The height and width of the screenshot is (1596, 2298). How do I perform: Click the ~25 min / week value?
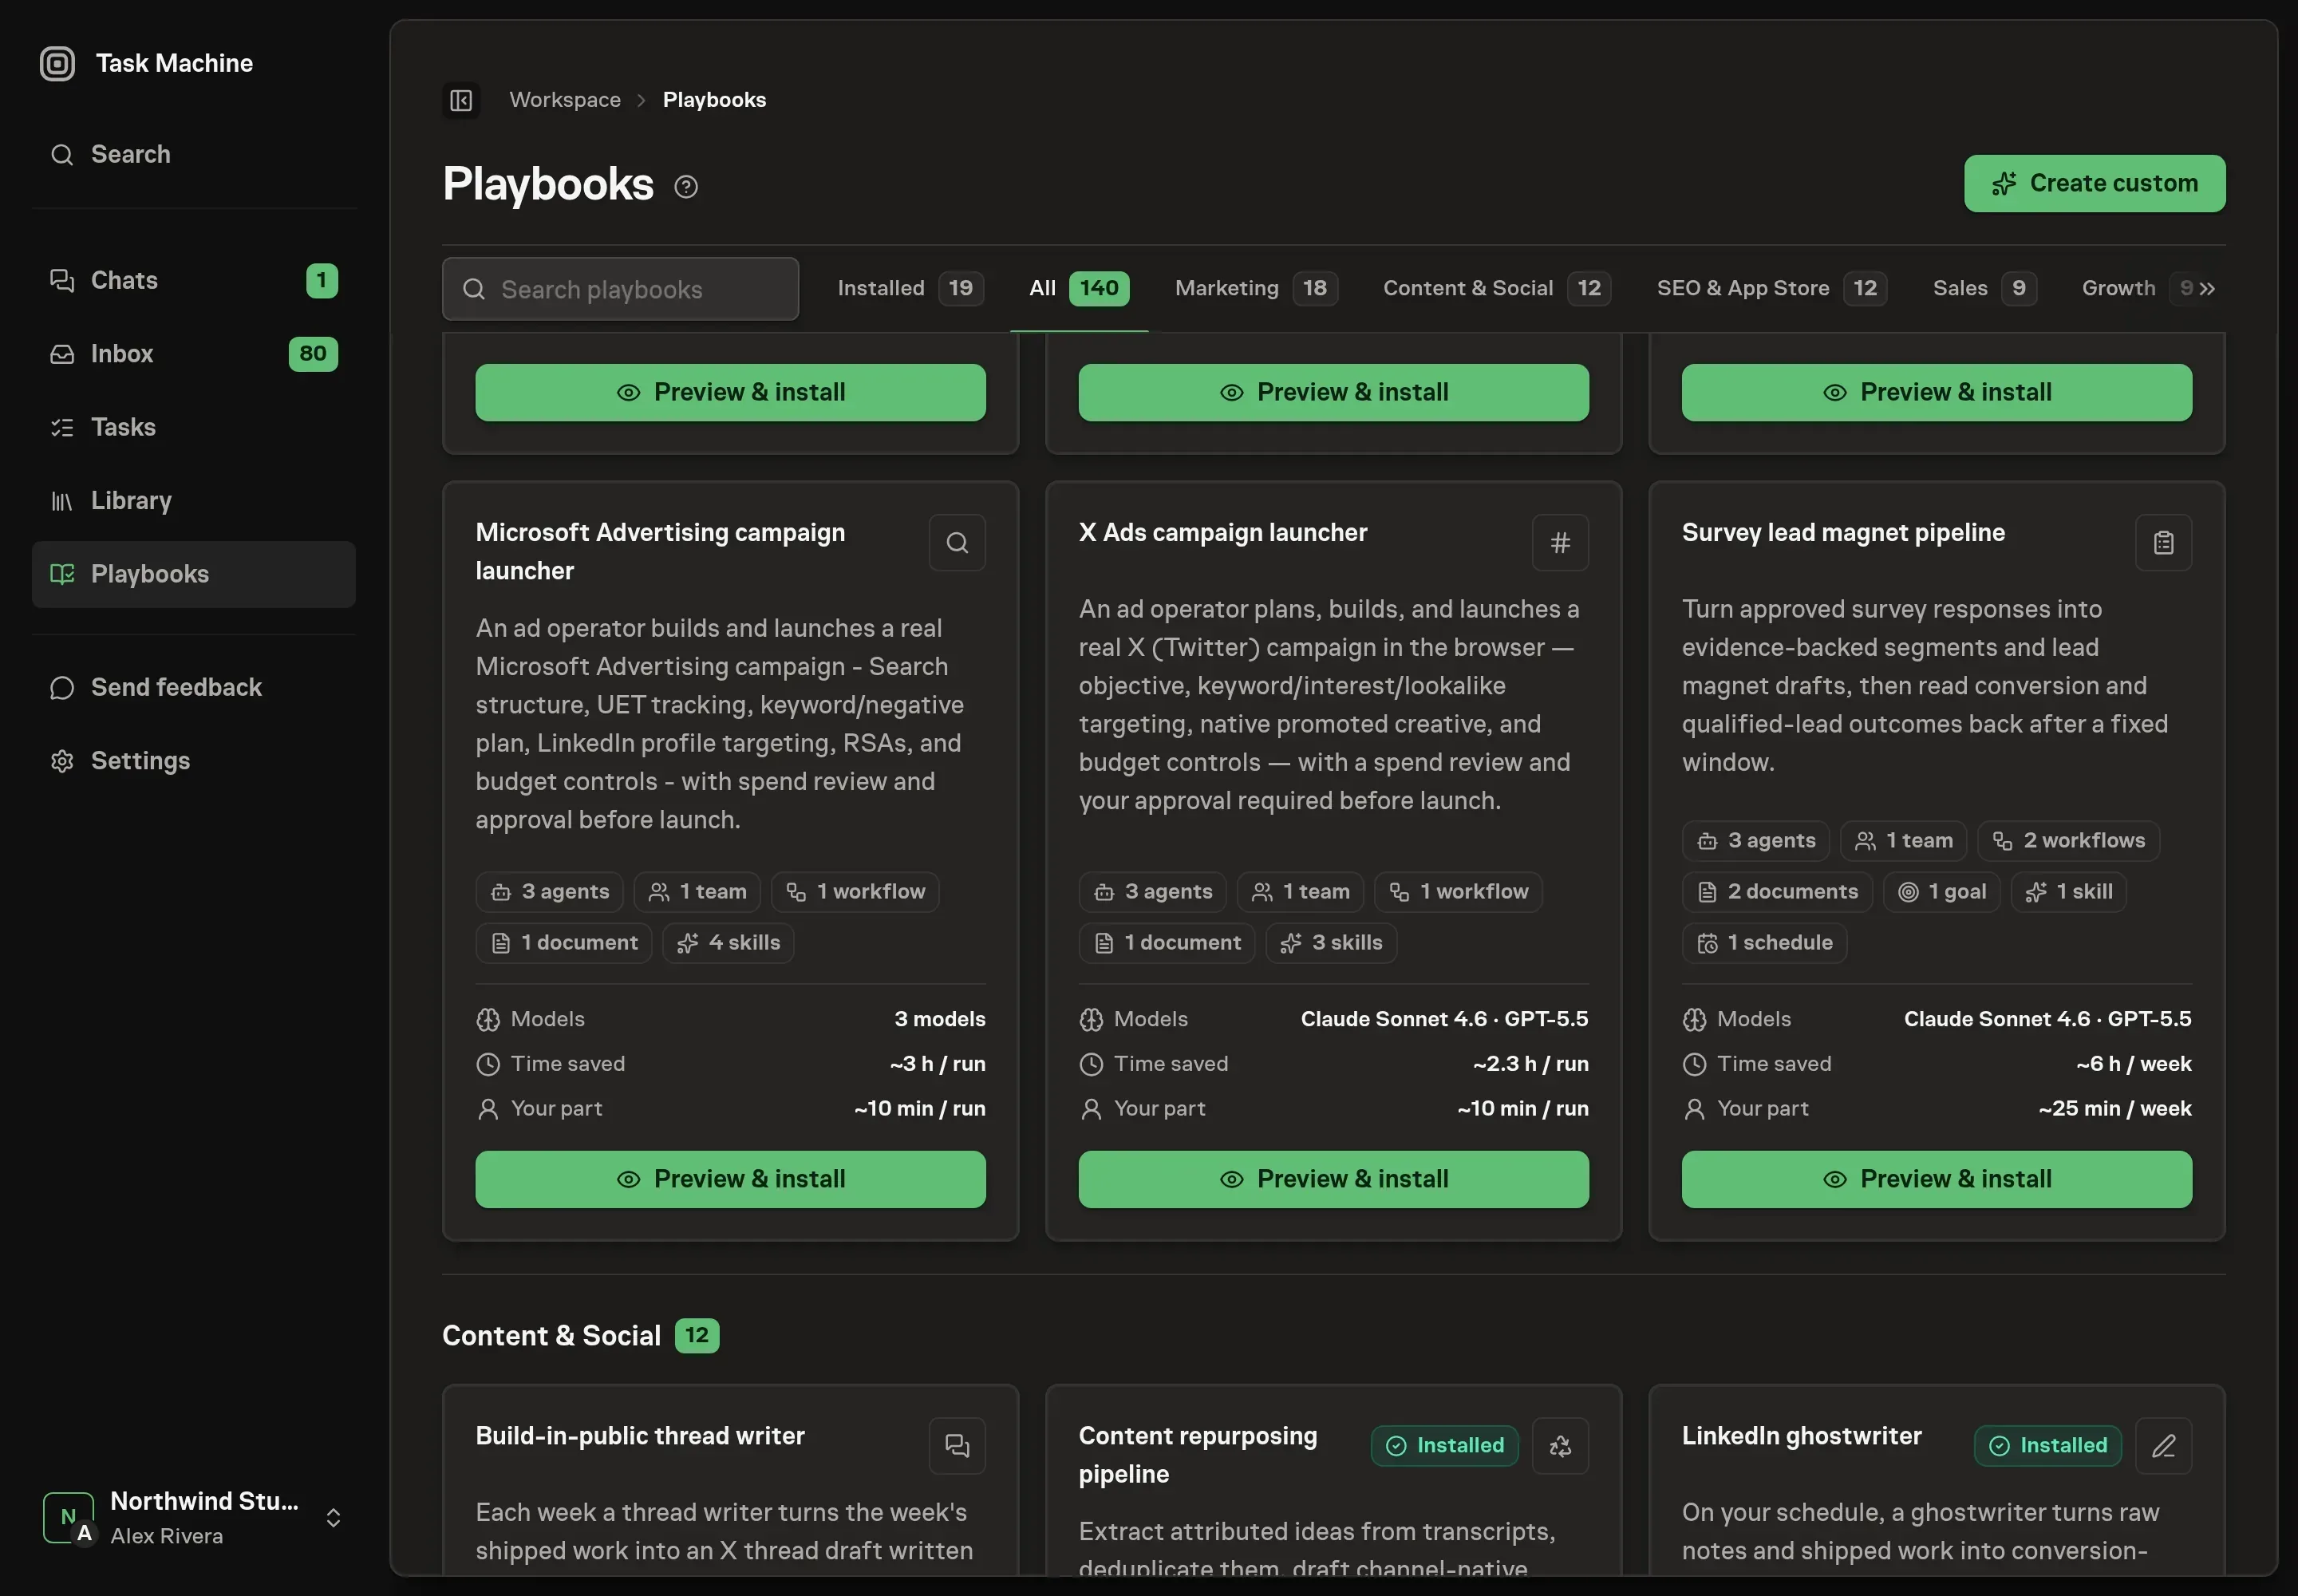(x=2114, y=1109)
